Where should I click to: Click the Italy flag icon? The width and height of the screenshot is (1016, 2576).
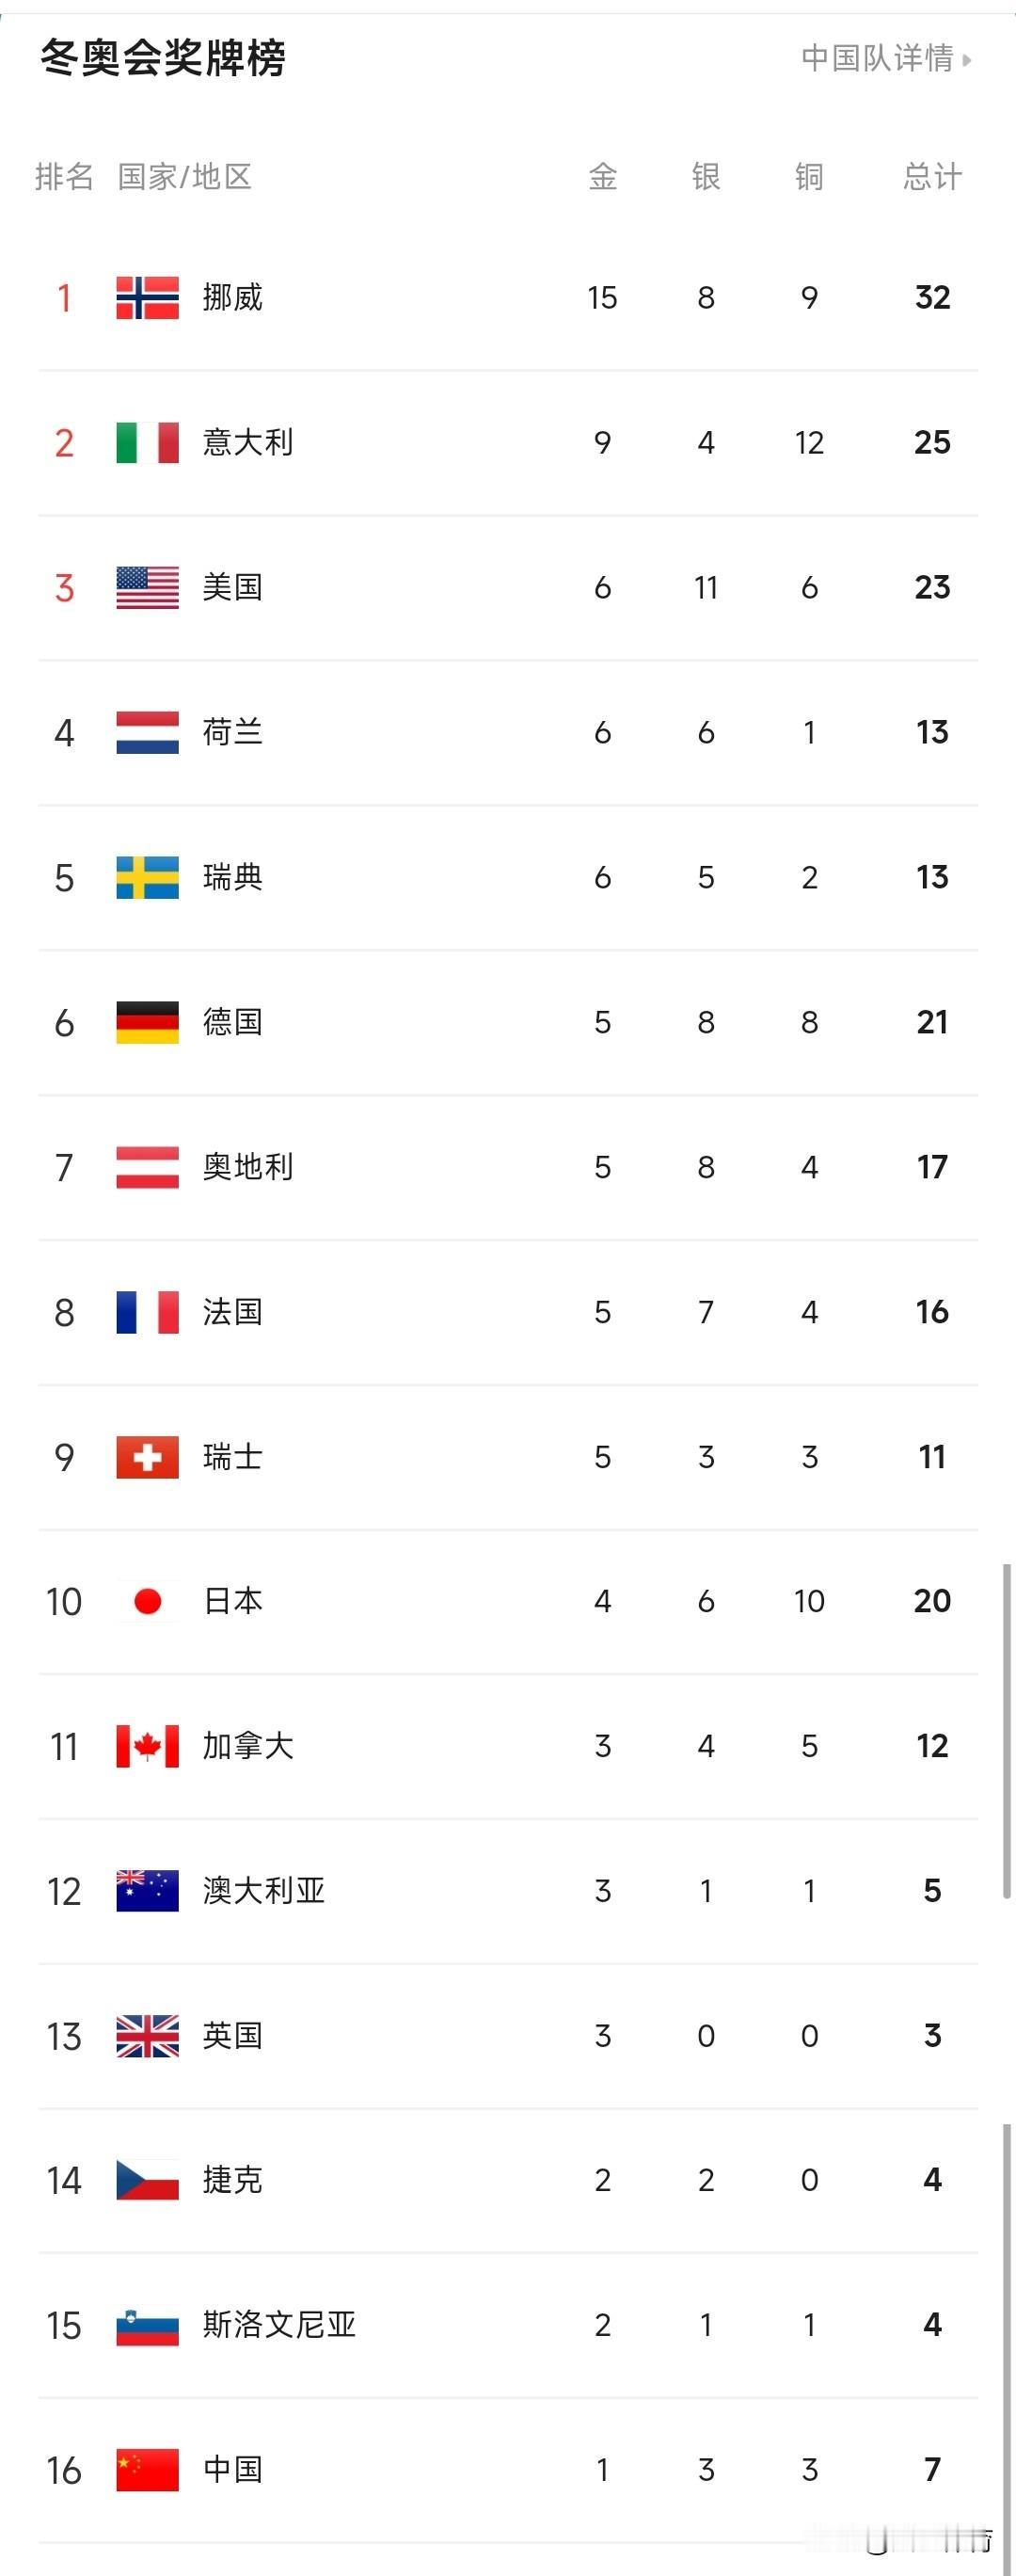tap(147, 442)
